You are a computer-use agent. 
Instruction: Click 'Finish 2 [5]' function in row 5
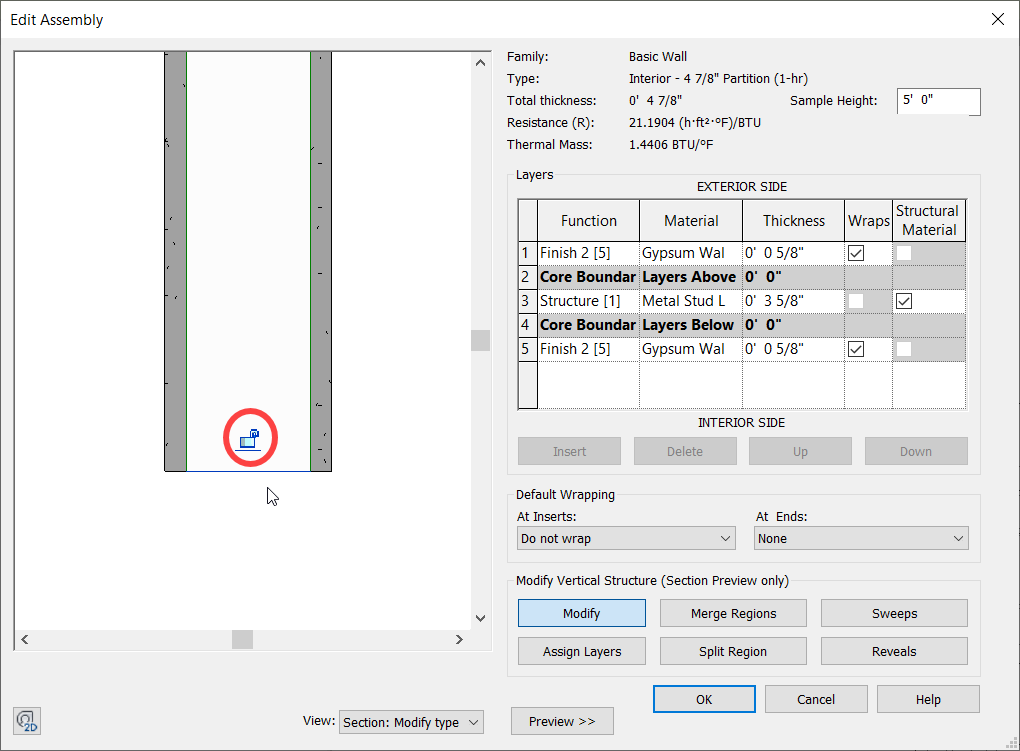point(588,349)
